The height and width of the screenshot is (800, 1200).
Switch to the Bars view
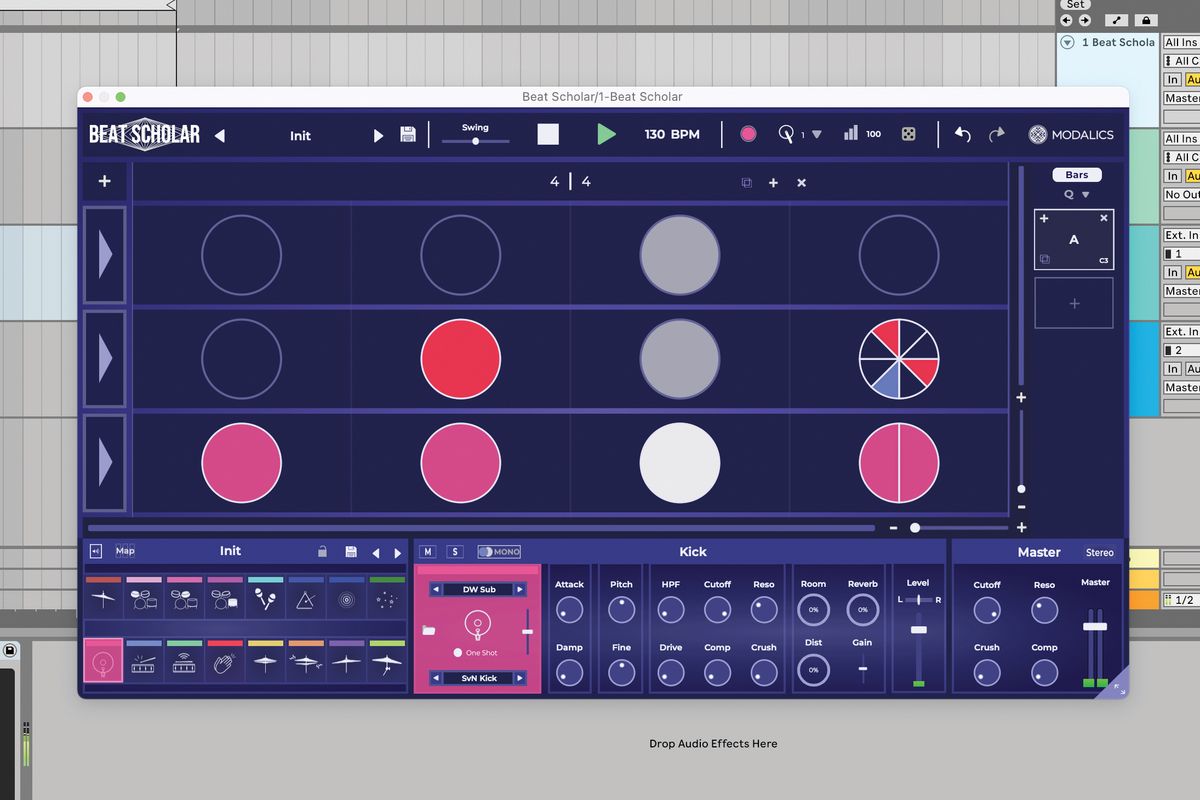(x=1076, y=174)
